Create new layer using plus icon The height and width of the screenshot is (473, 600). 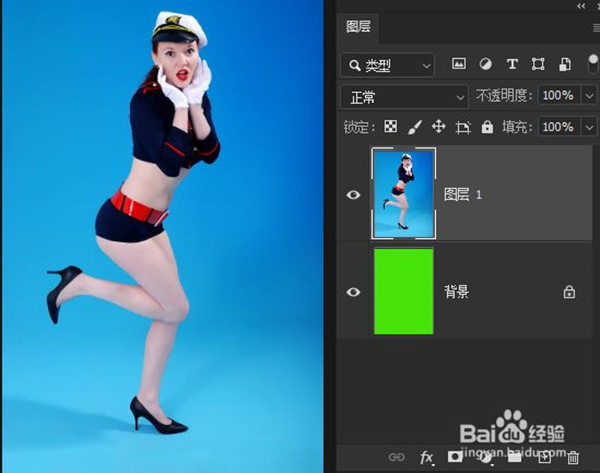[545, 457]
